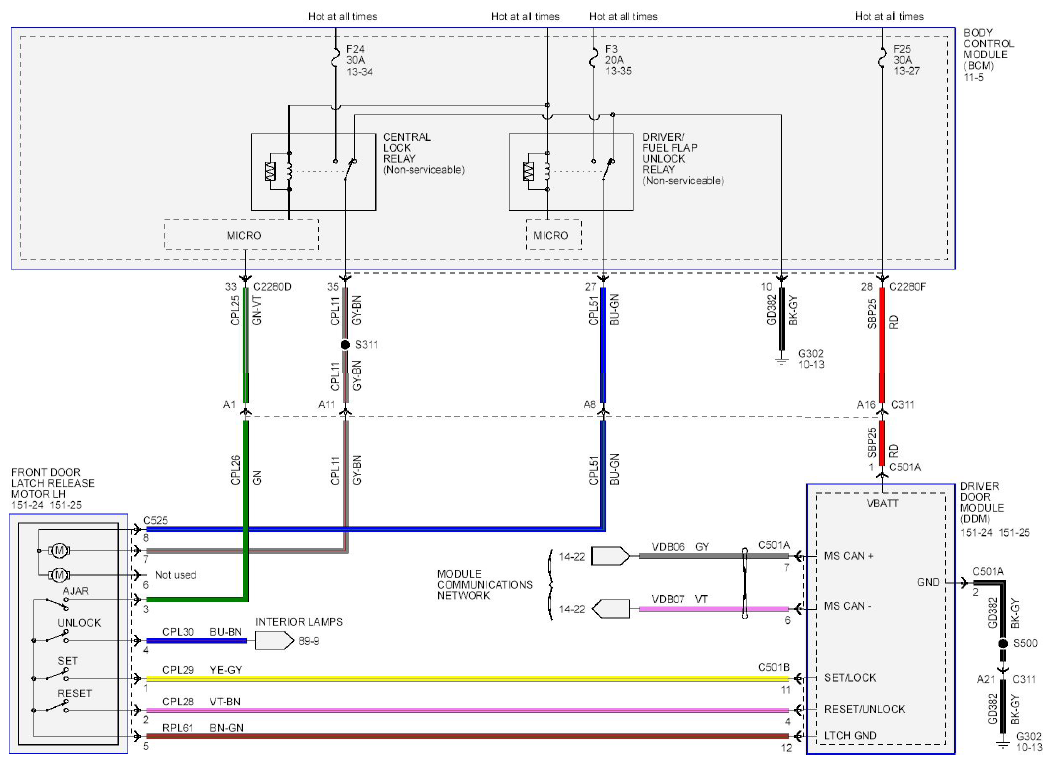Click the F3 20A fuse symbol
The image size is (1052, 764).
(x=593, y=59)
